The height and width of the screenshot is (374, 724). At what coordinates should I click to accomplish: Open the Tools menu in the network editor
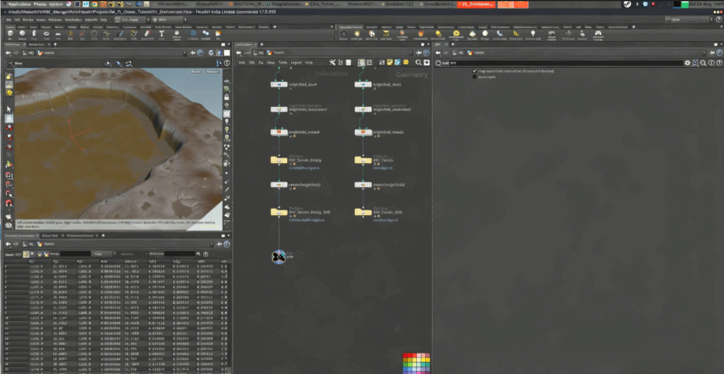[283, 62]
